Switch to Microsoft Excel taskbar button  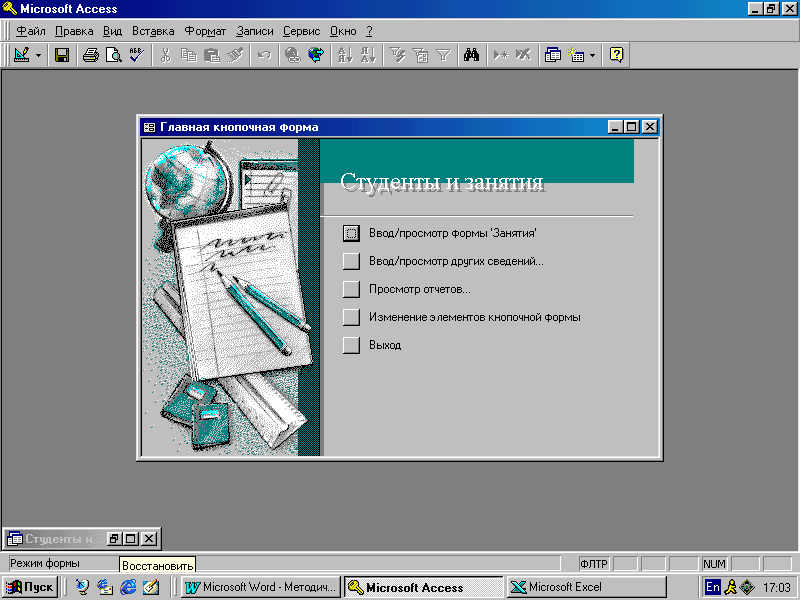587,587
